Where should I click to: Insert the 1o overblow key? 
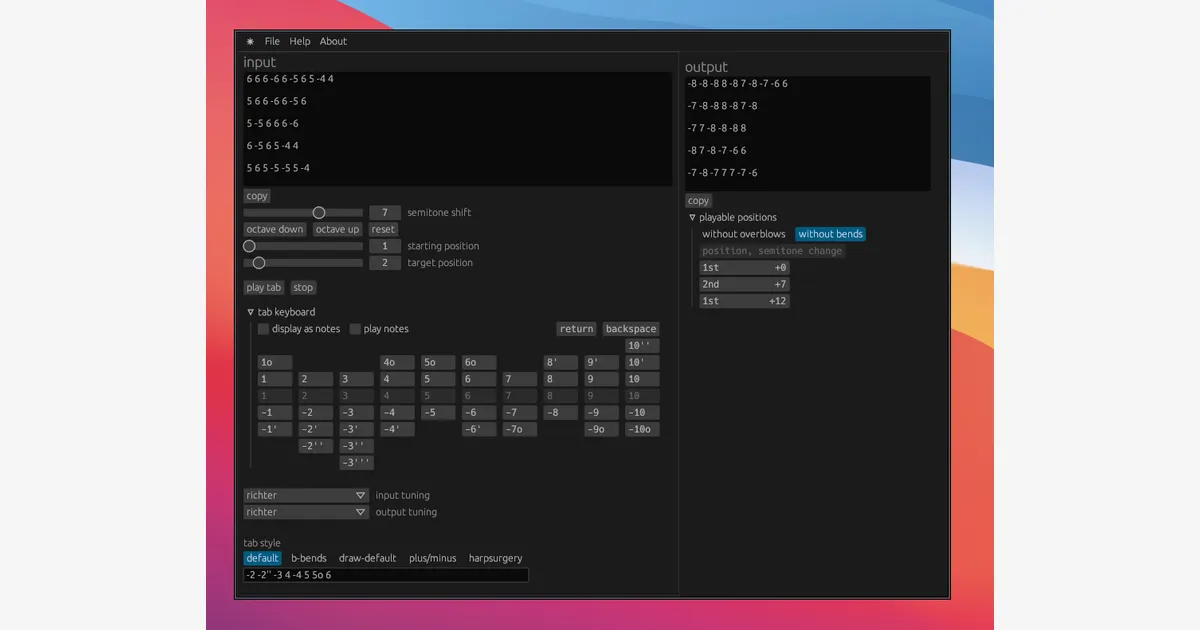point(275,363)
